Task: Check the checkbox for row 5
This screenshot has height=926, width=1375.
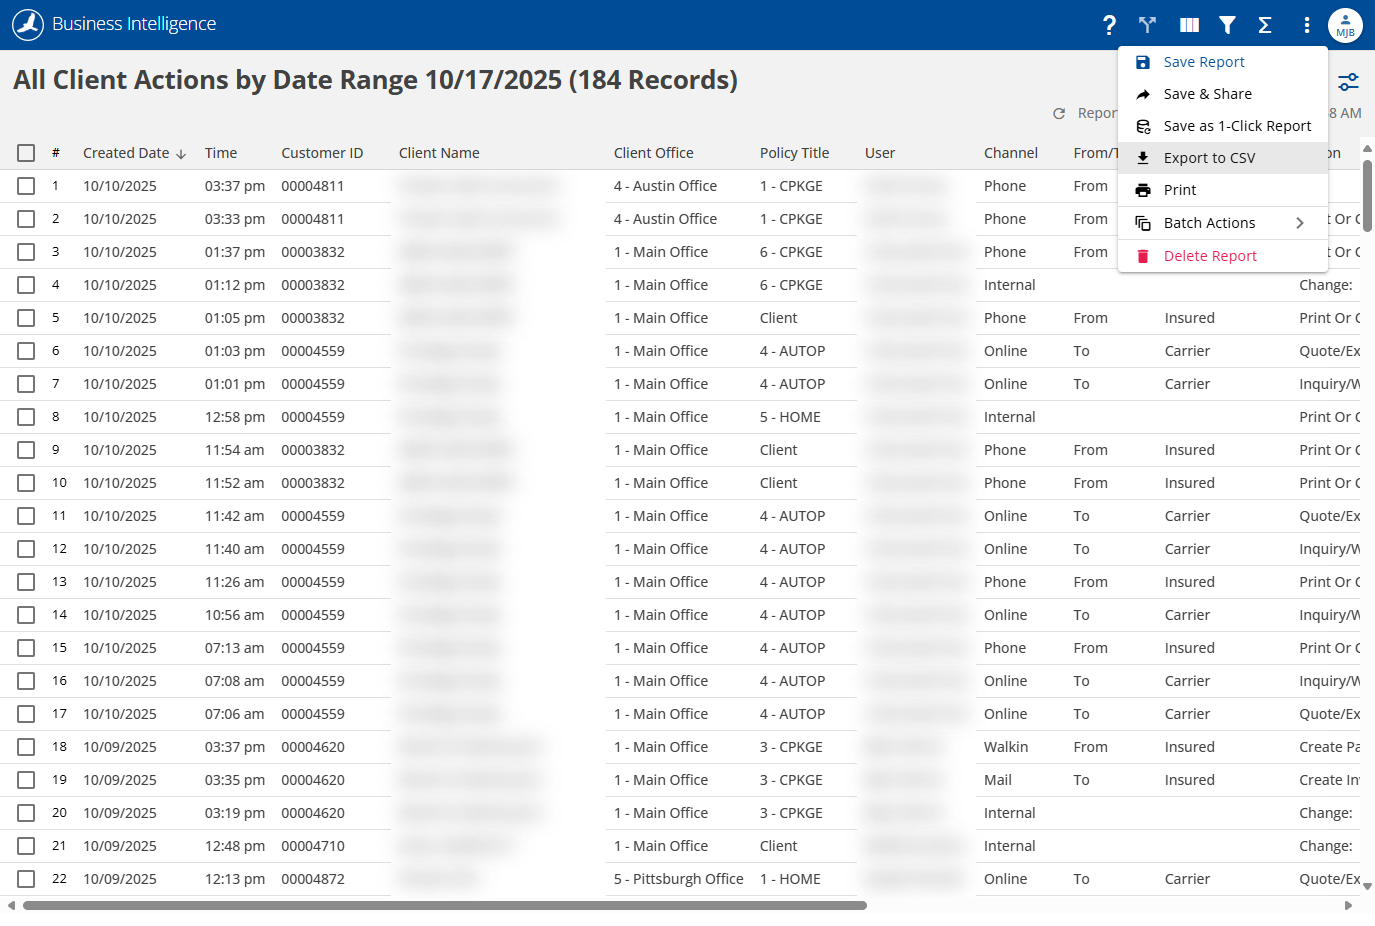Action: (x=26, y=318)
